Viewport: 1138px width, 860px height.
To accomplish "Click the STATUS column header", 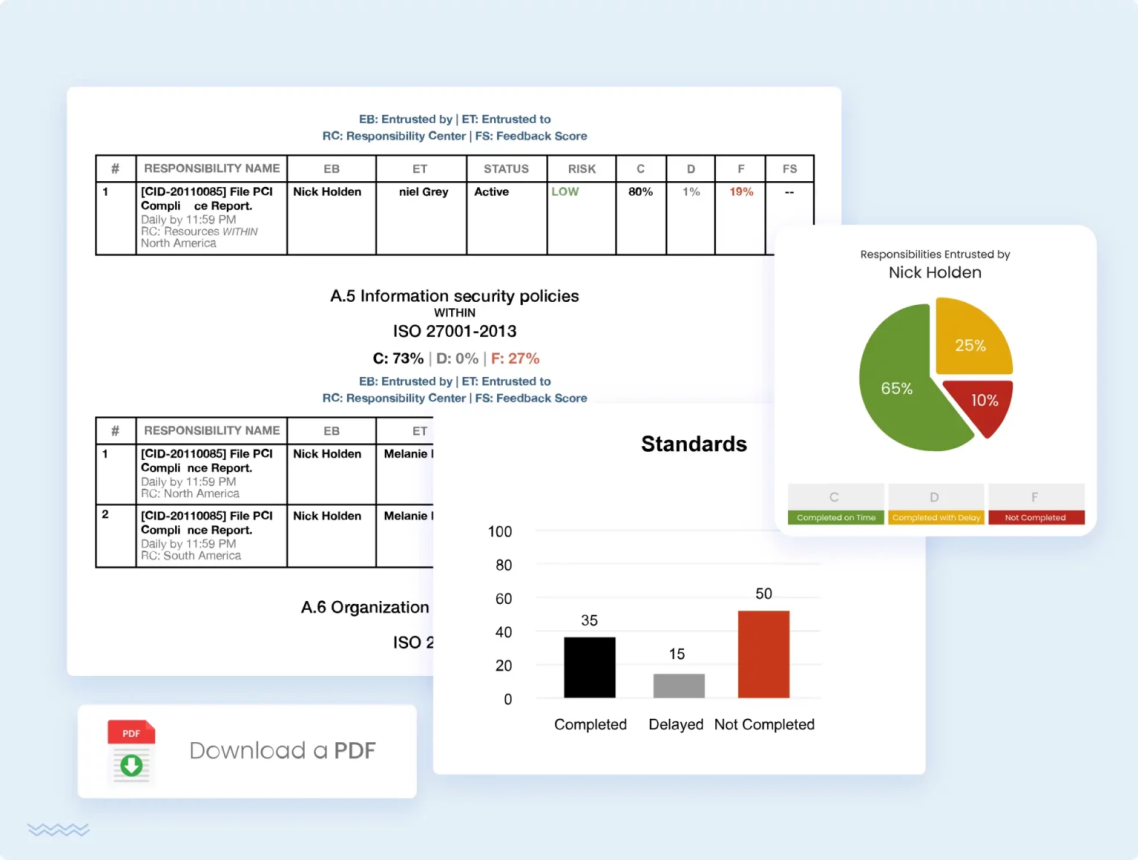I will 507,168.
